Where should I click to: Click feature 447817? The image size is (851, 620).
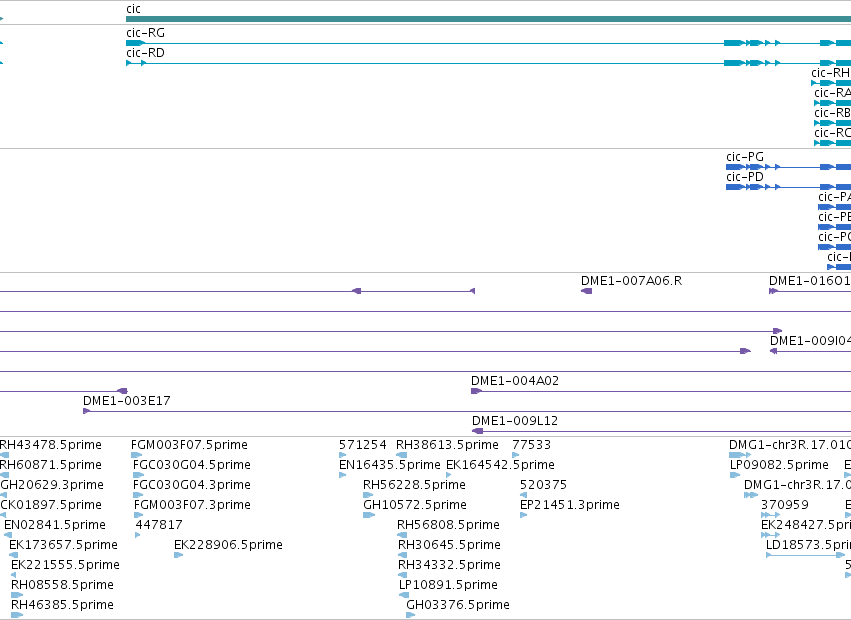click(x=158, y=525)
